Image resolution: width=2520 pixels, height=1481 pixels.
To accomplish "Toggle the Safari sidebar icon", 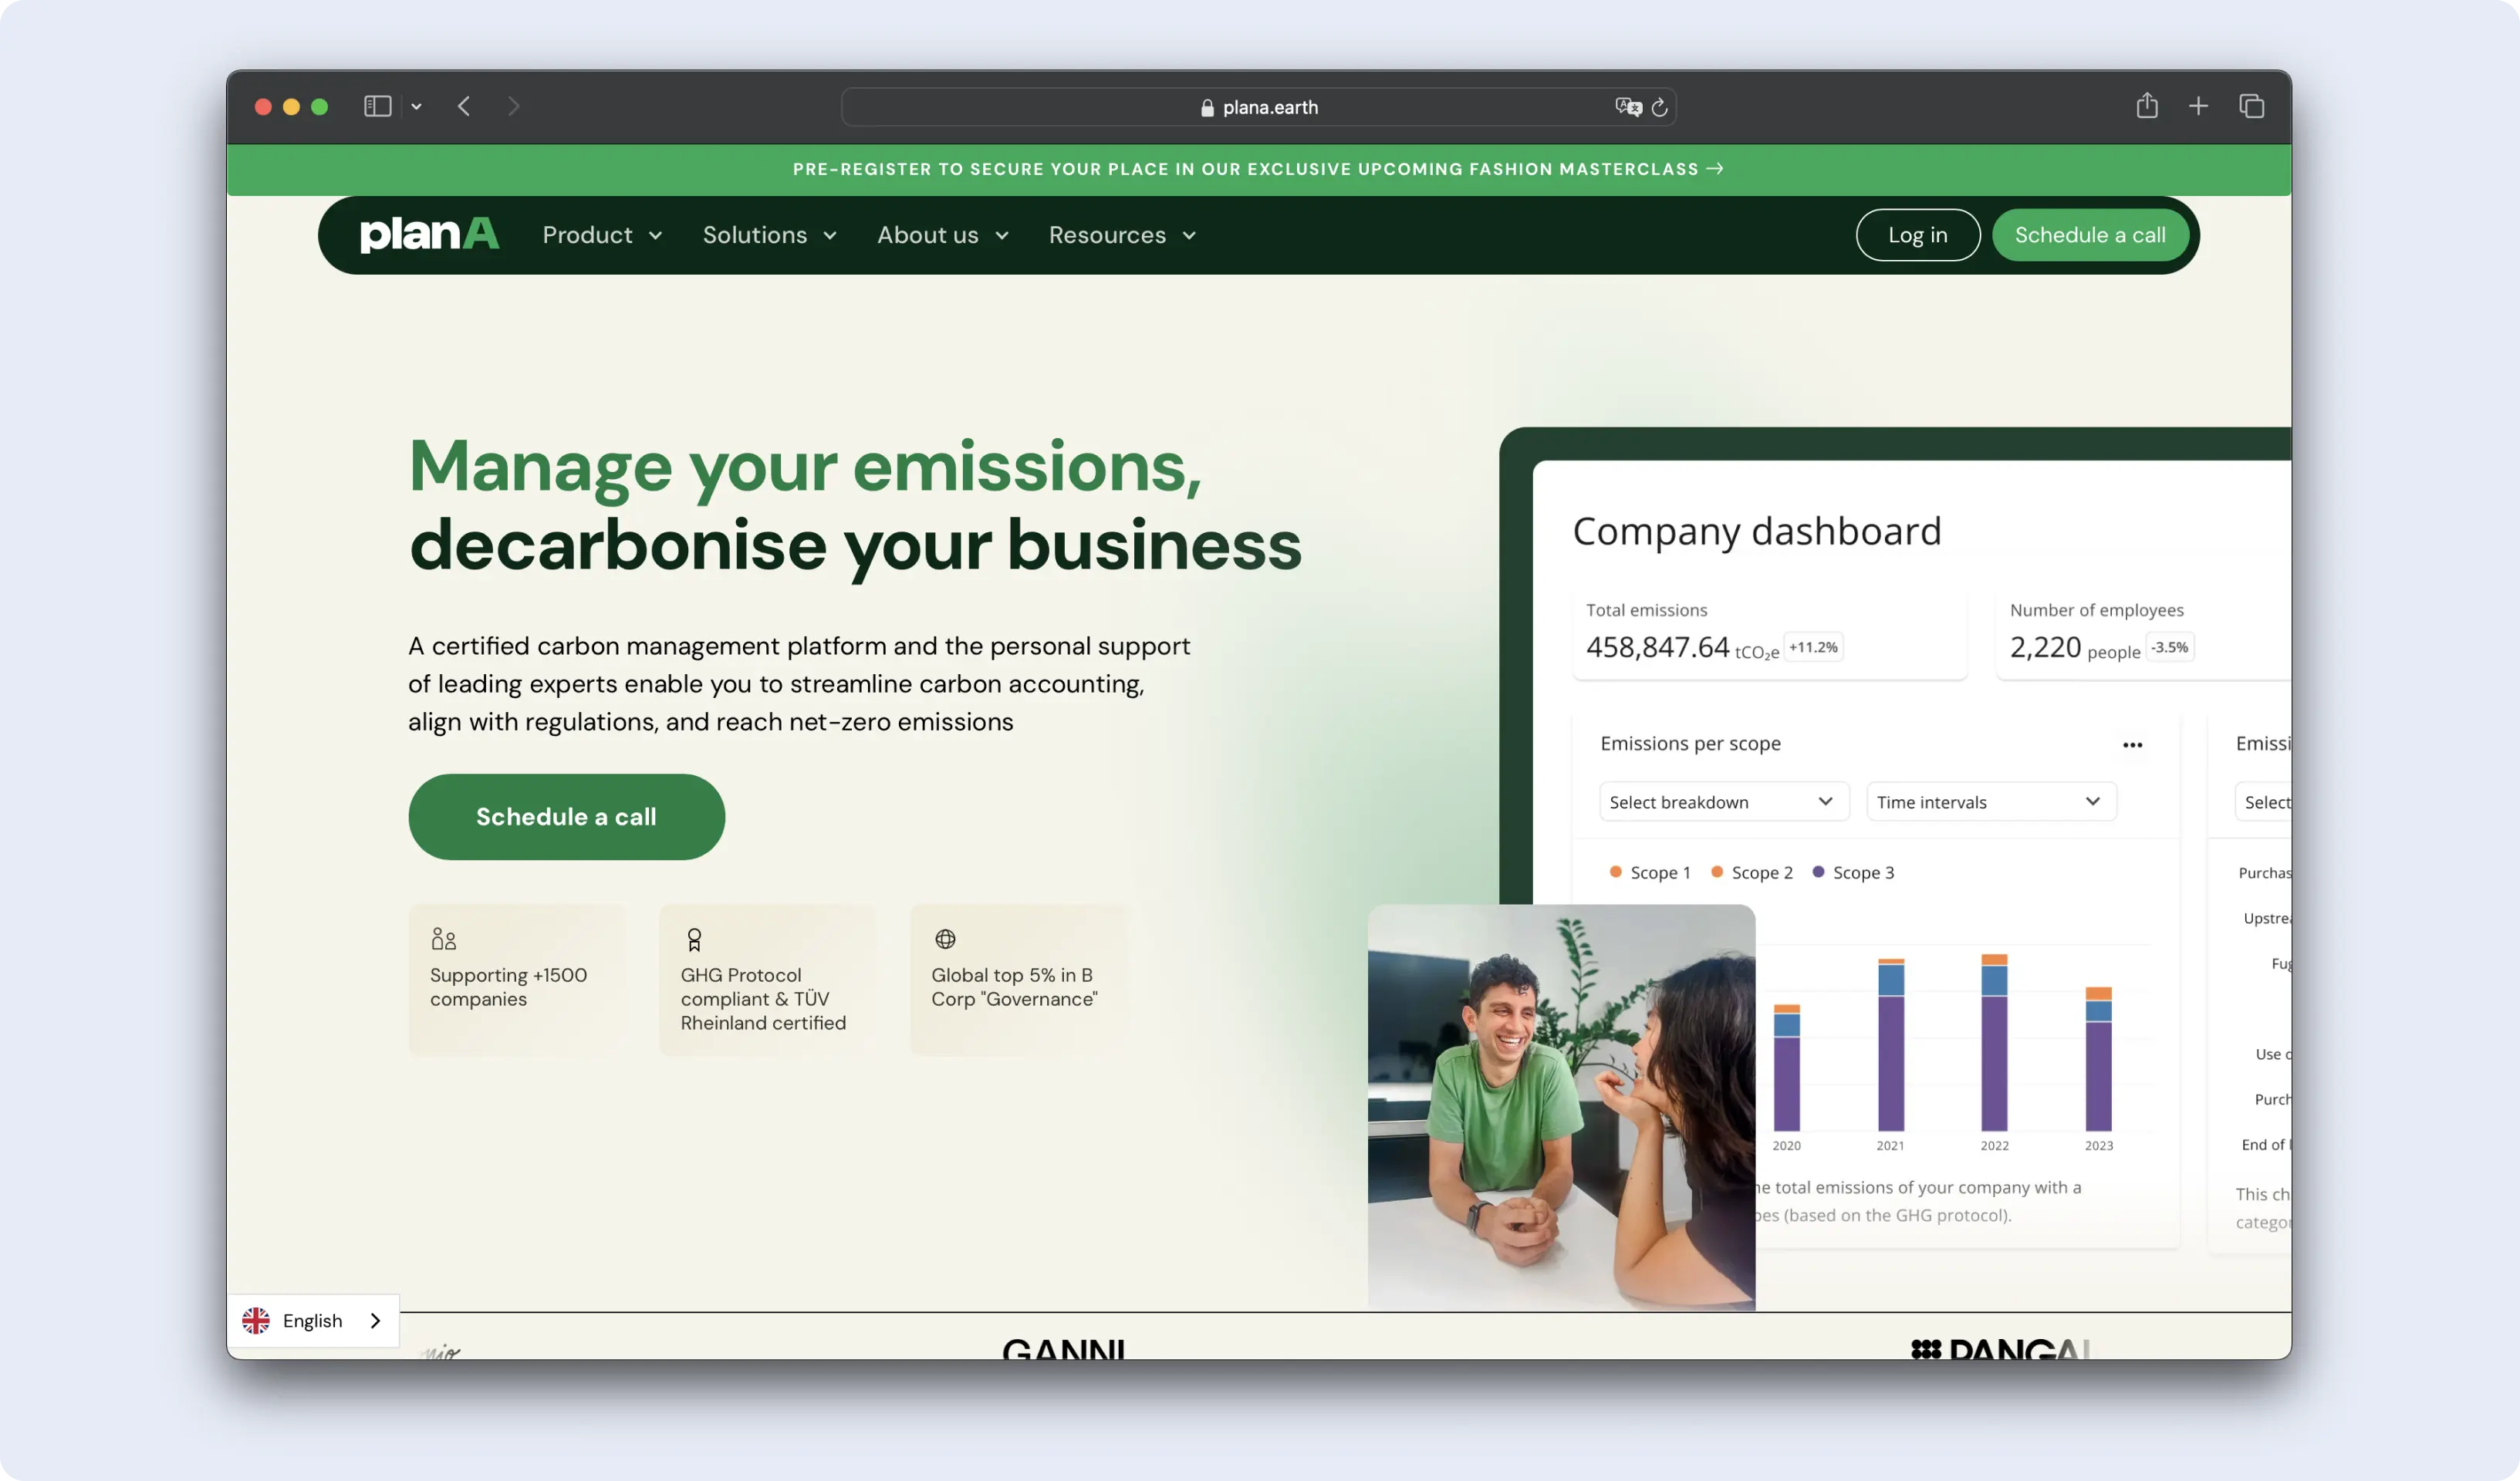I will 377,106.
